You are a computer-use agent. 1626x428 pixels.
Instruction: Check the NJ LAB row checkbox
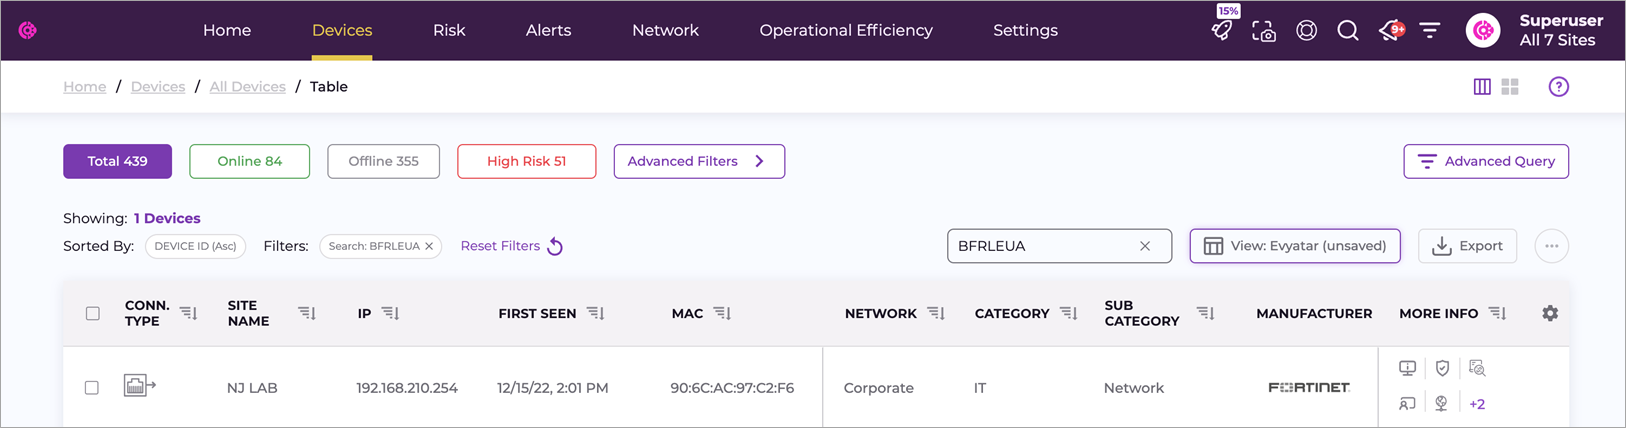coord(92,387)
